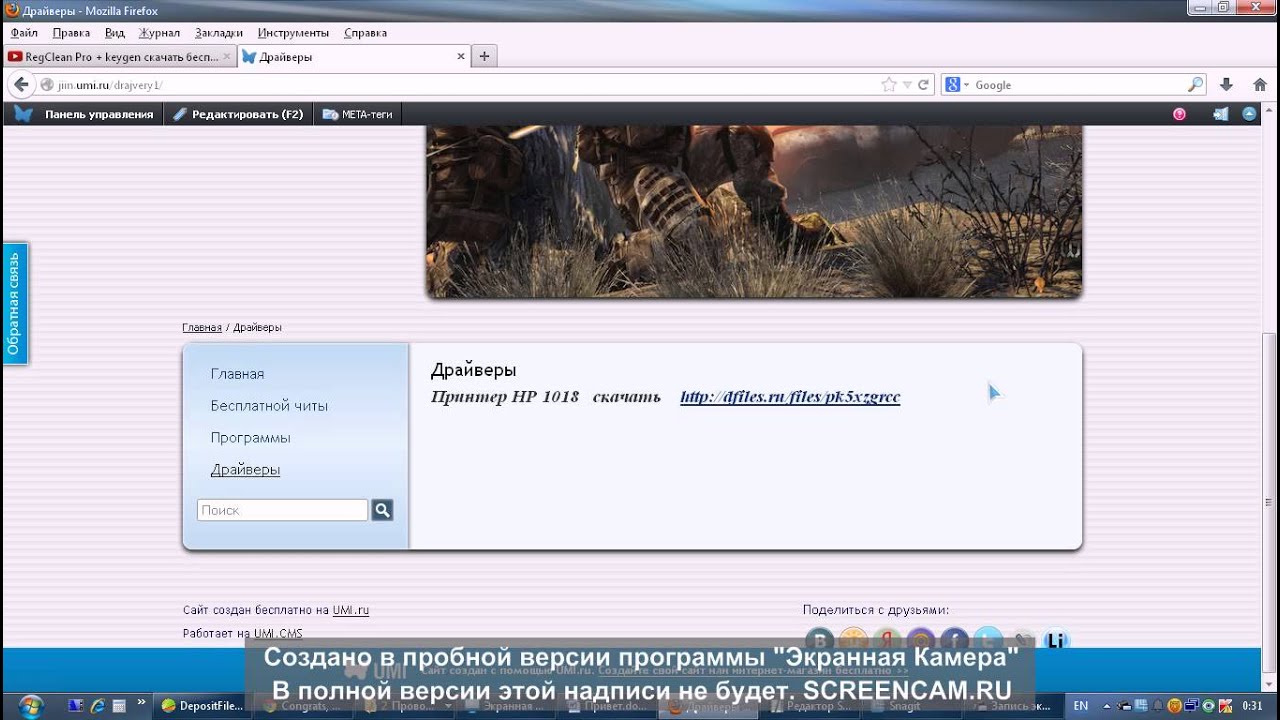1280x720 pixels.
Task: Open the Google search engine dropdown
Action: (x=956, y=85)
